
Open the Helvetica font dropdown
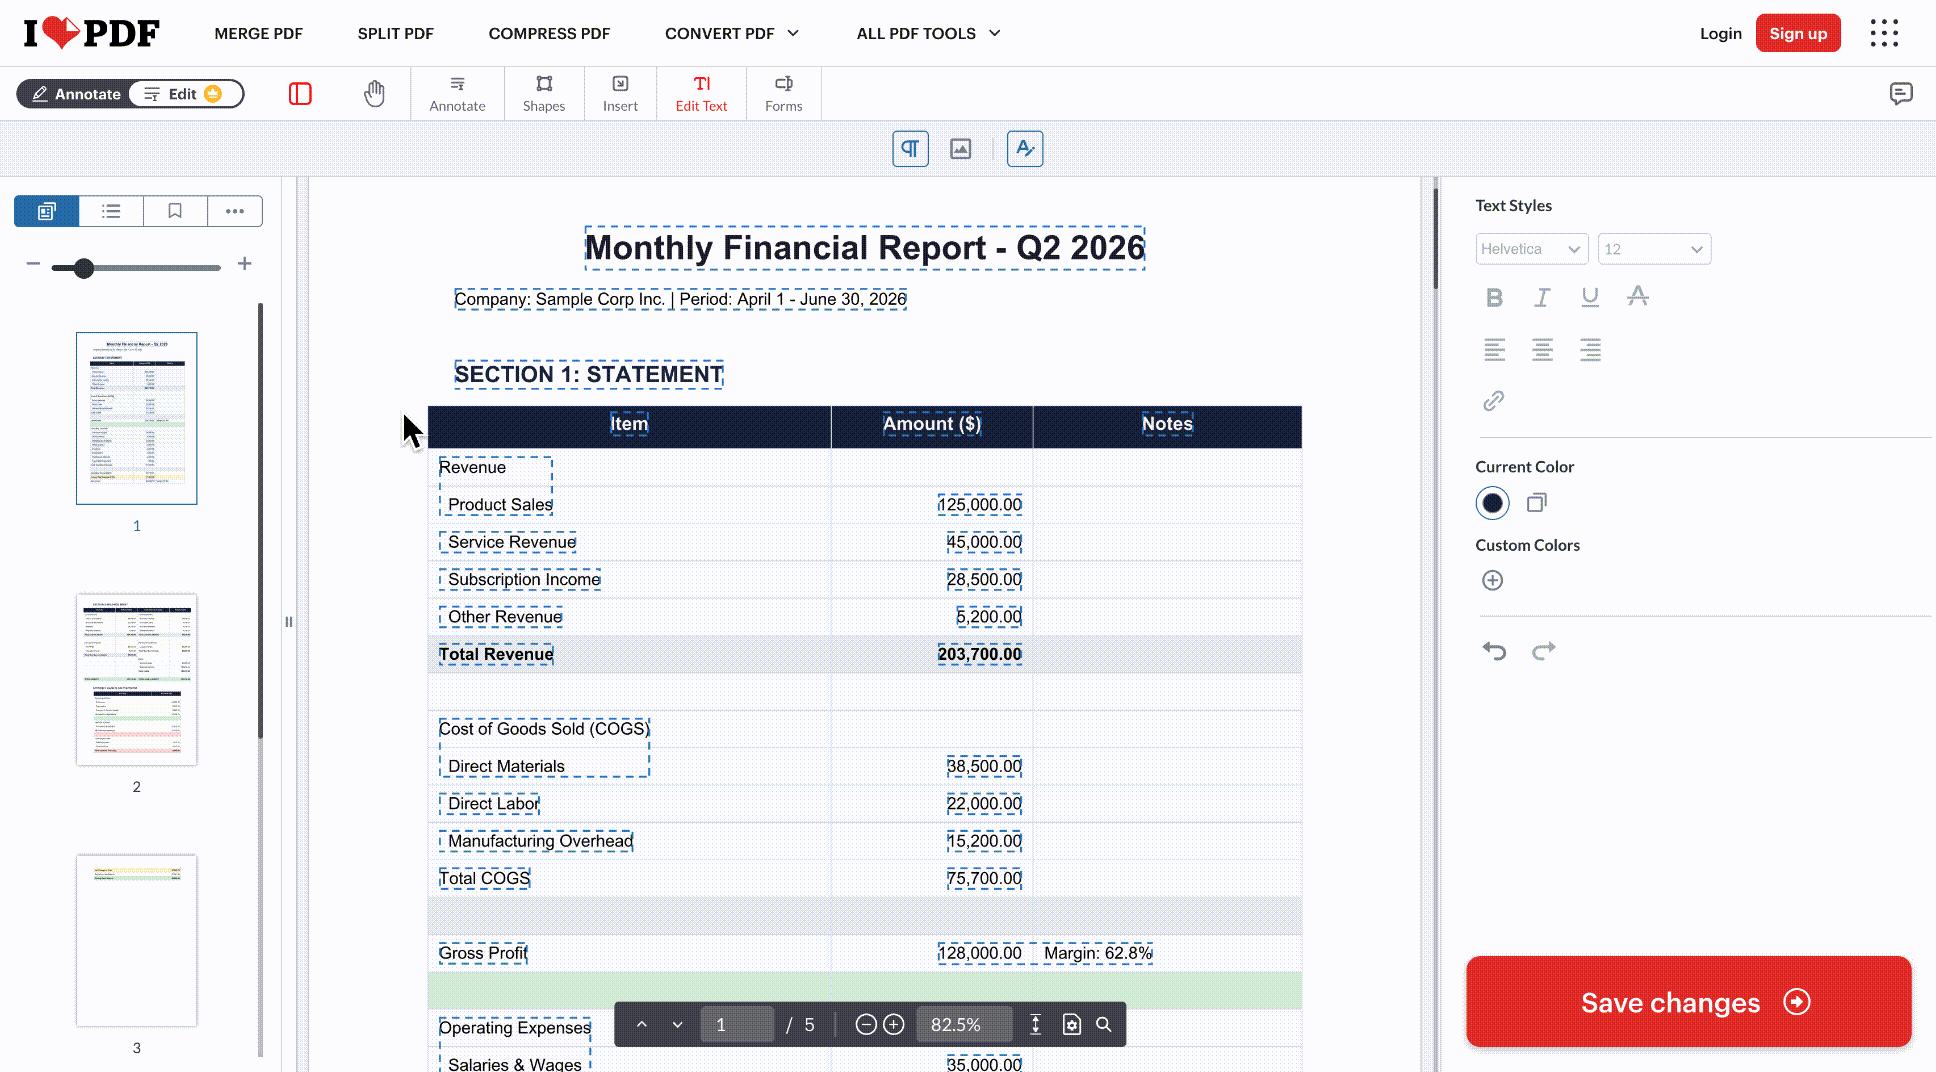pos(1531,249)
